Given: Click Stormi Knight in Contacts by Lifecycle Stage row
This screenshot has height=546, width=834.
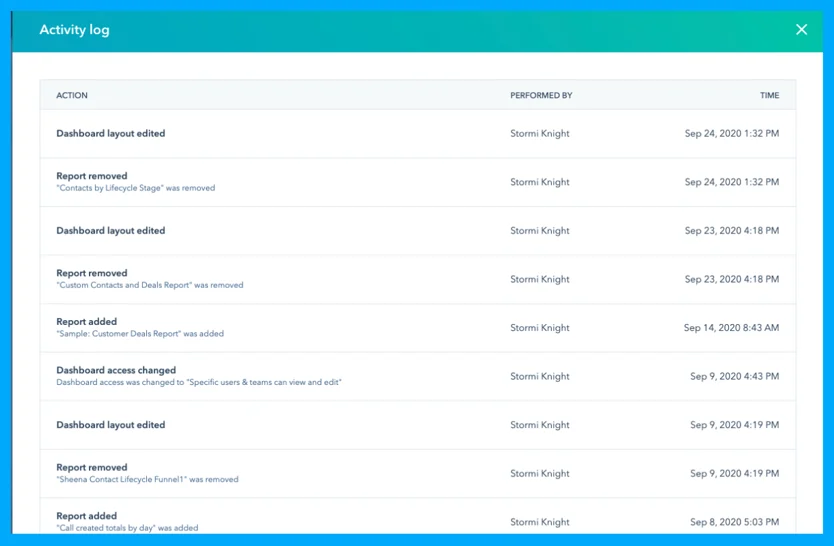Looking at the screenshot, I should point(540,182).
